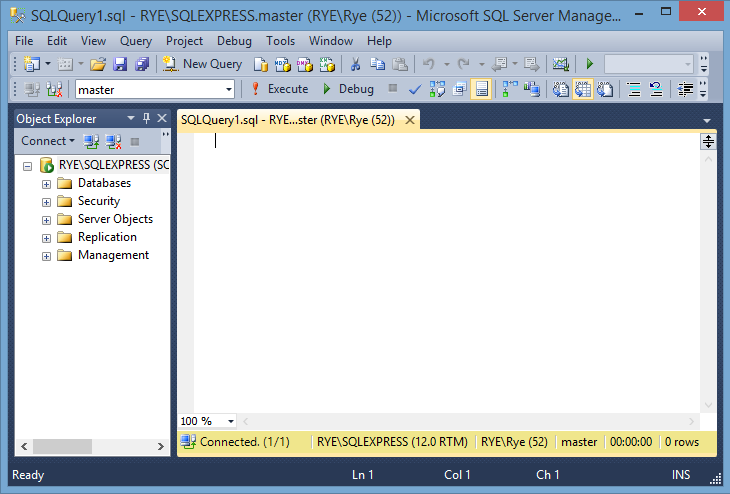Click the Execute button

coord(279,89)
